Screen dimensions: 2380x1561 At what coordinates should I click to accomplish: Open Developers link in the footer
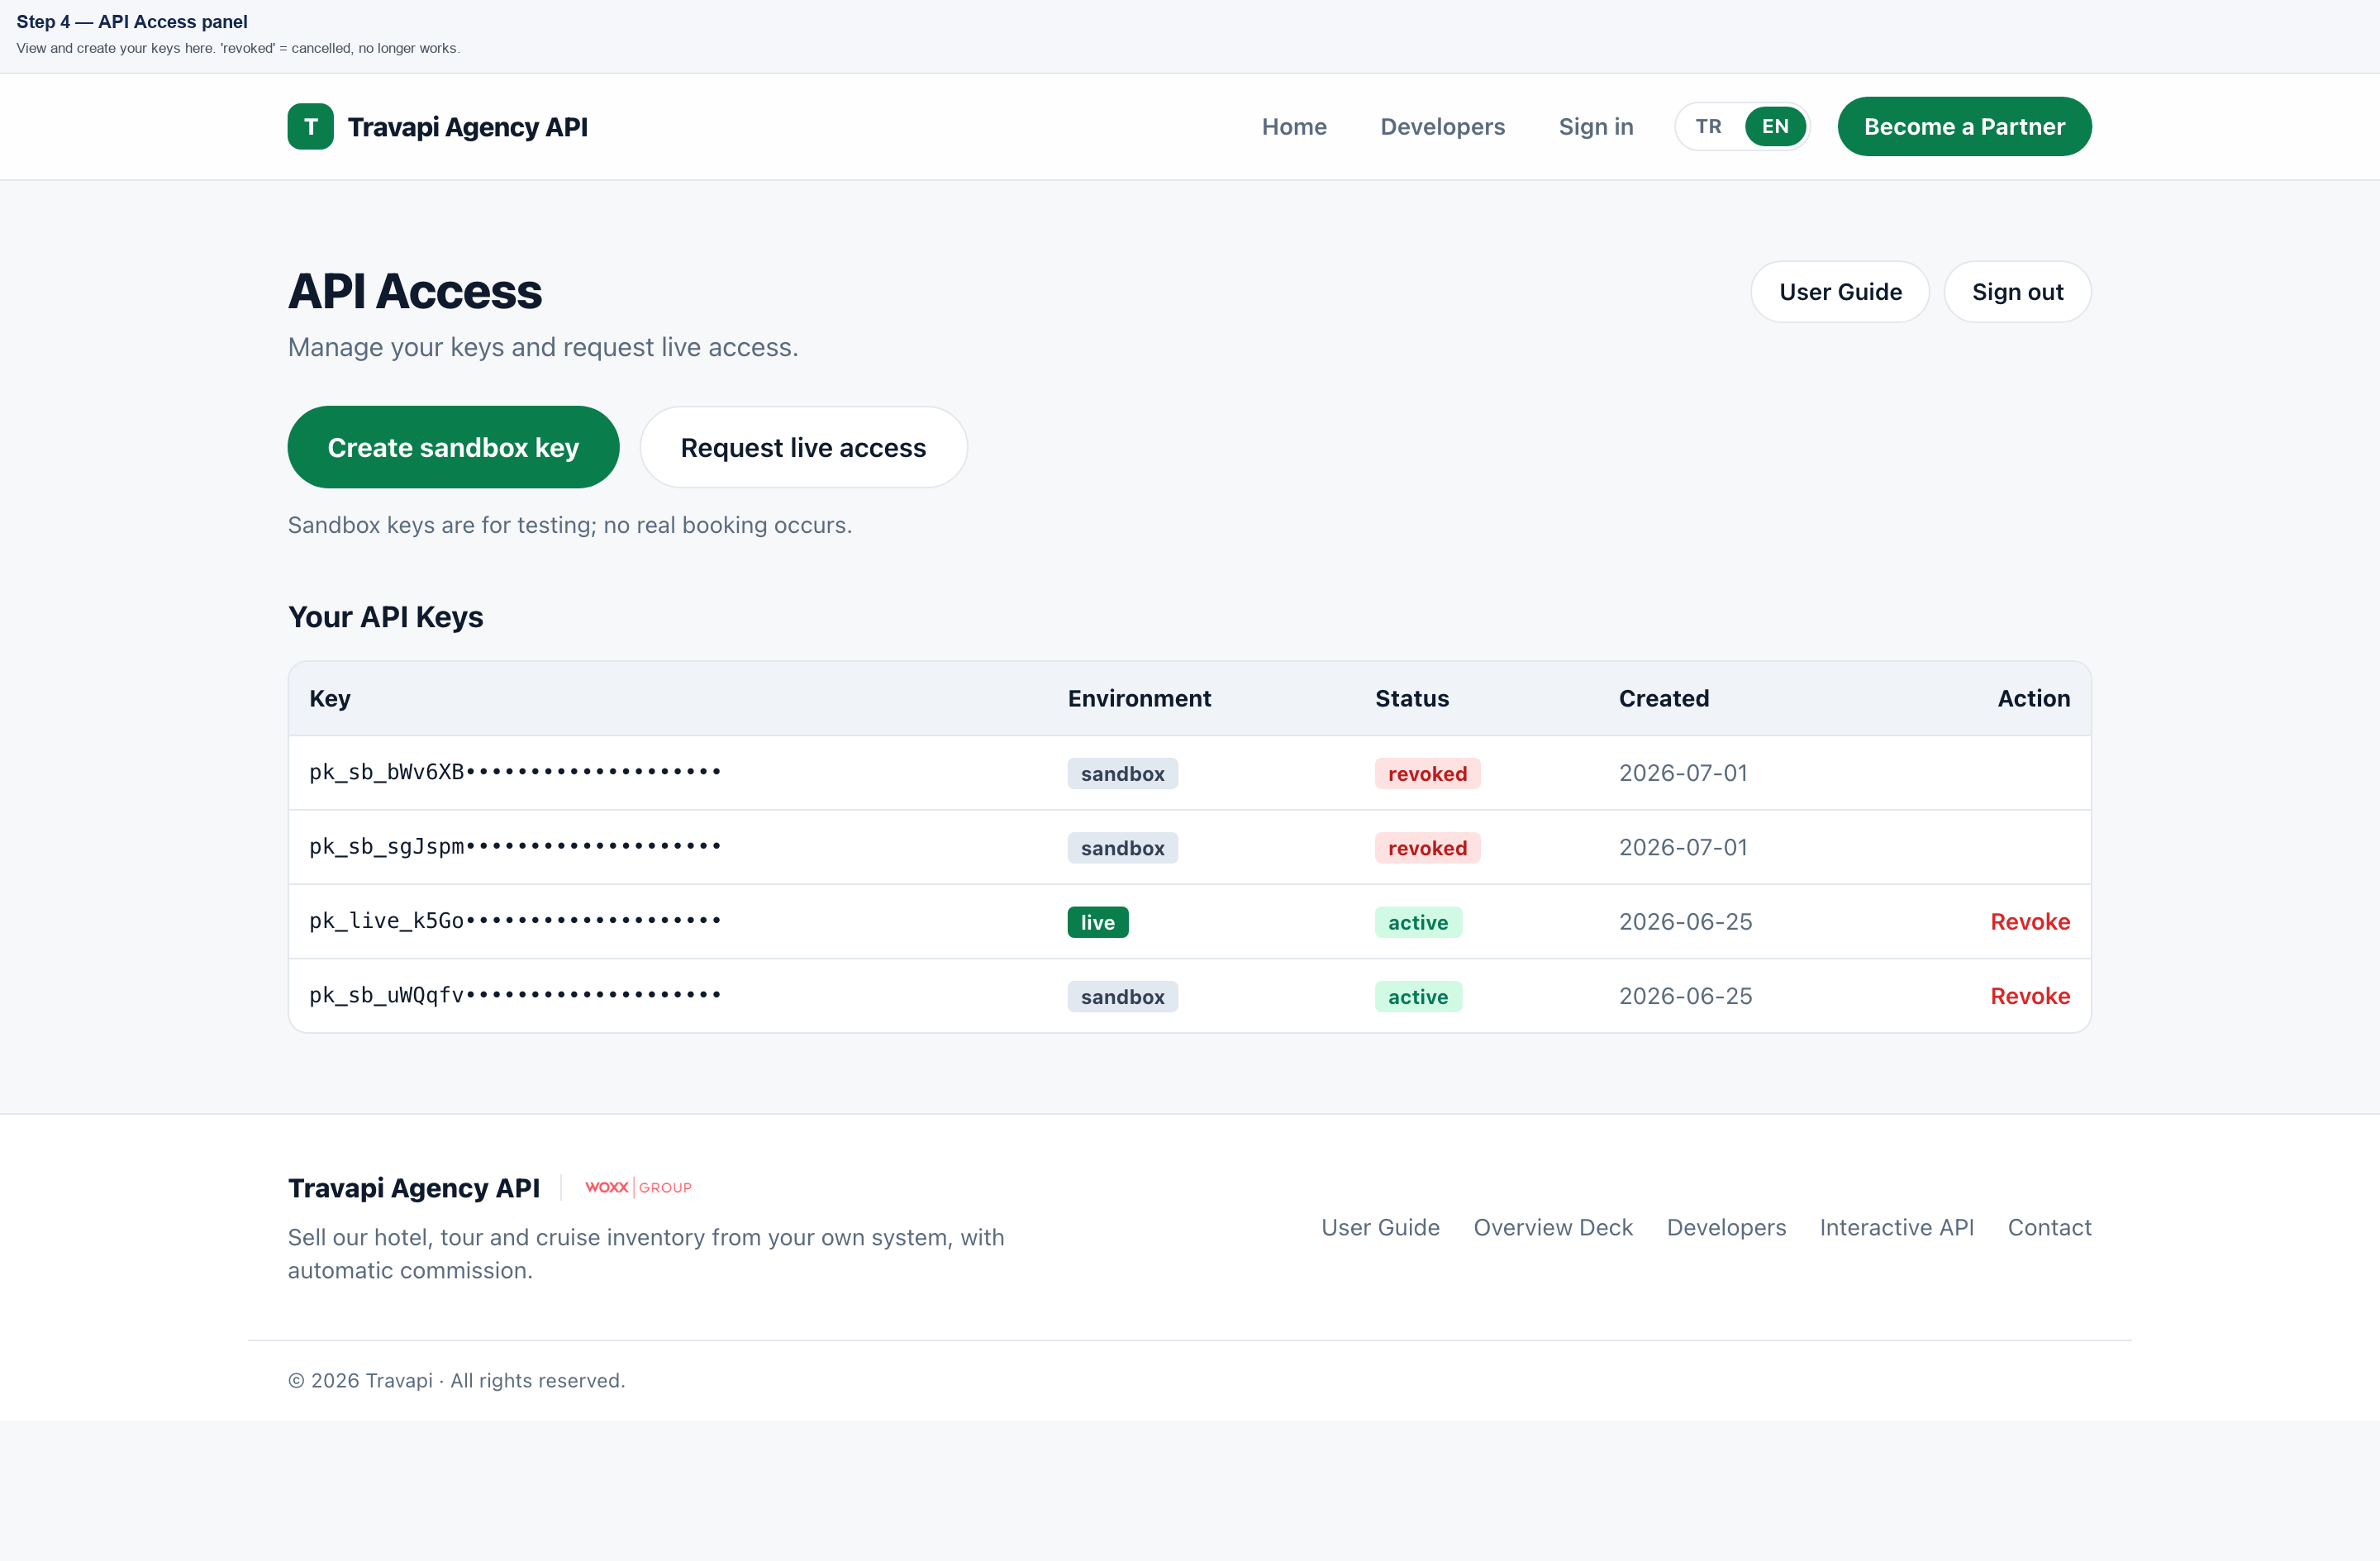click(x=1726, y=1227)
